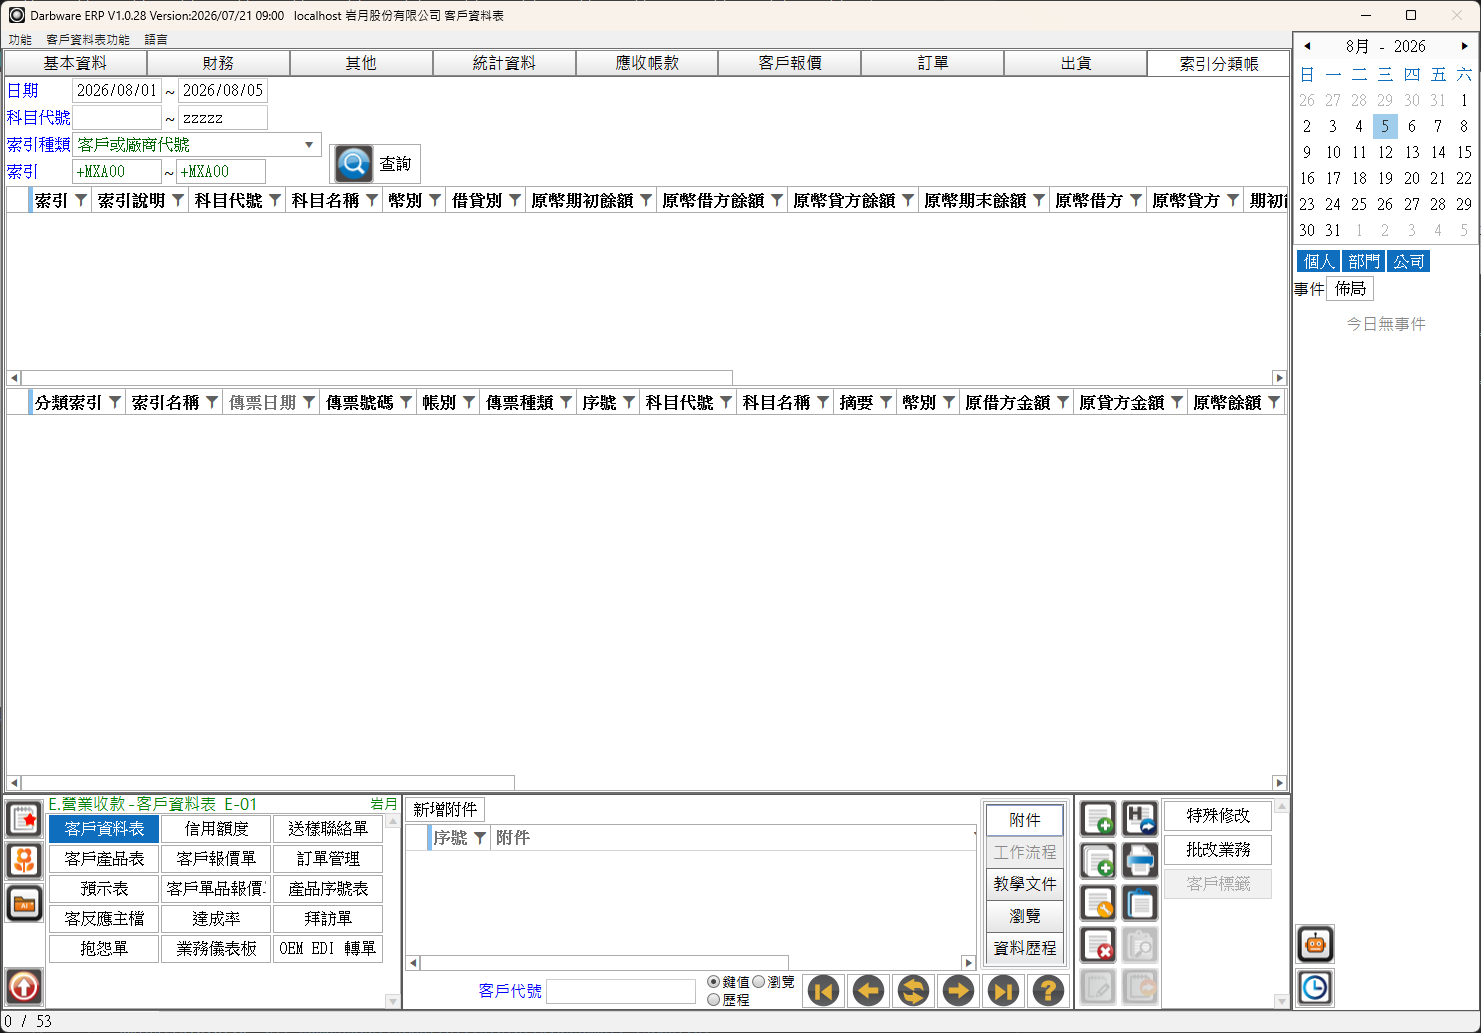This screenshot has width=1481, height=1033.
Task: Open the 客戶資料表功能 menu
Action: (88, 40)
